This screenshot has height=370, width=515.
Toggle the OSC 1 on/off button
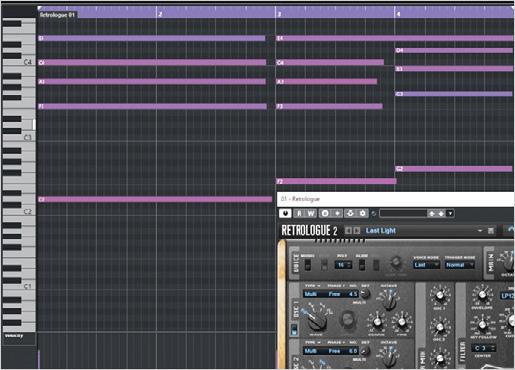point(294,330)
